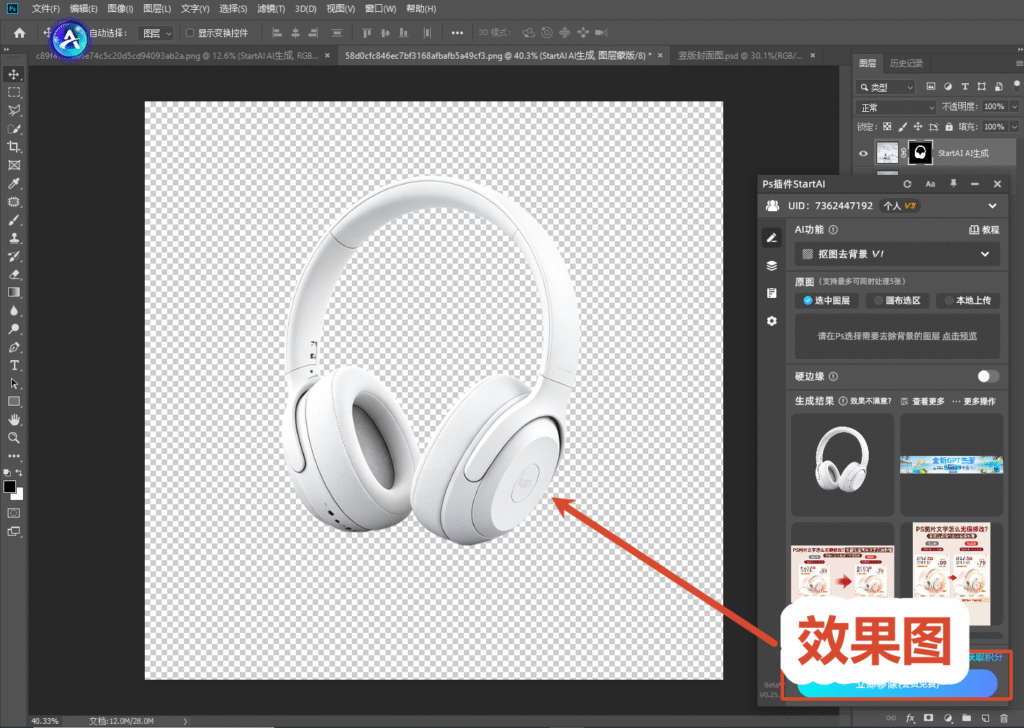Toggle the layer filter switch

1016,85
